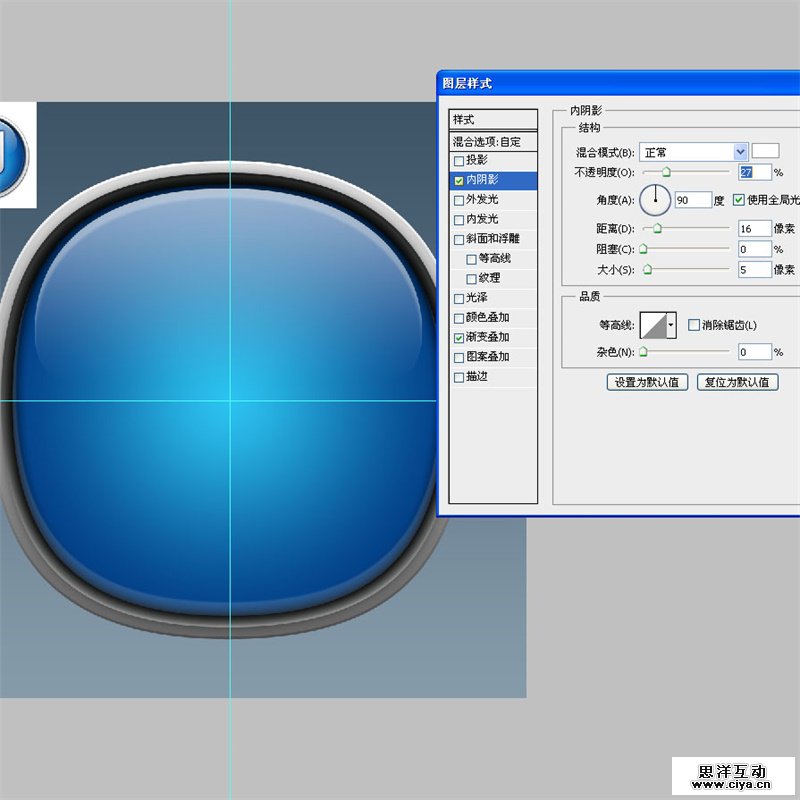800x800 pixels.
Task: Toggle the 使用全局光 checkbox
Action: tap(739, 200)
